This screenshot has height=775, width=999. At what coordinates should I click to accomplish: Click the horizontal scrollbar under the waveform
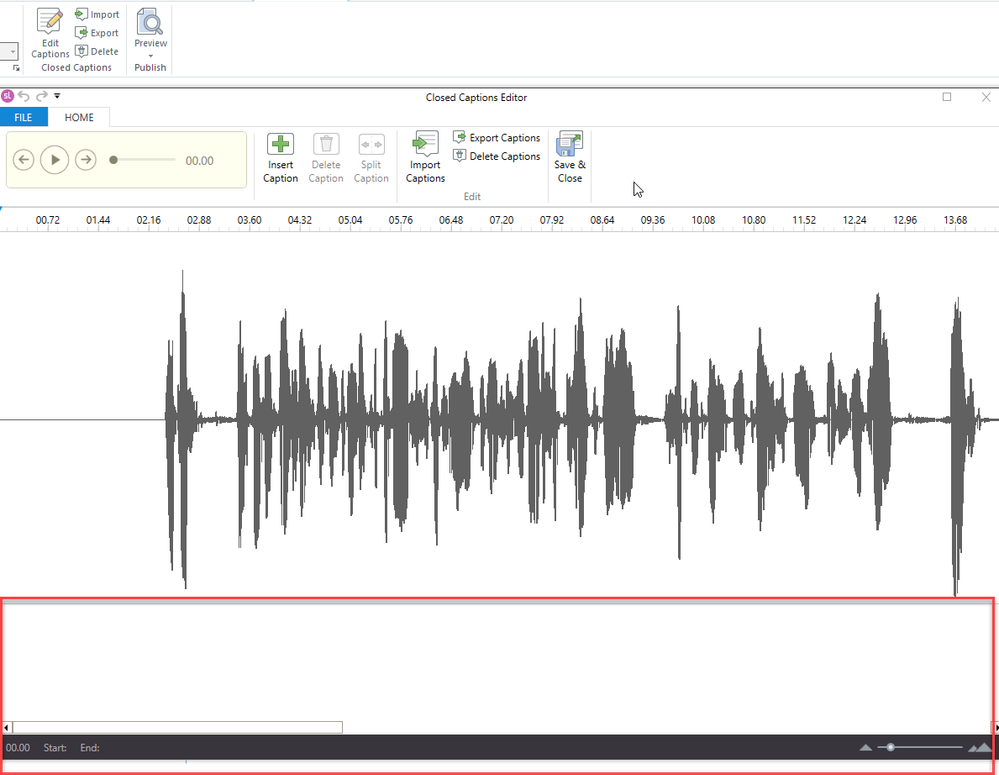point(177,728)
